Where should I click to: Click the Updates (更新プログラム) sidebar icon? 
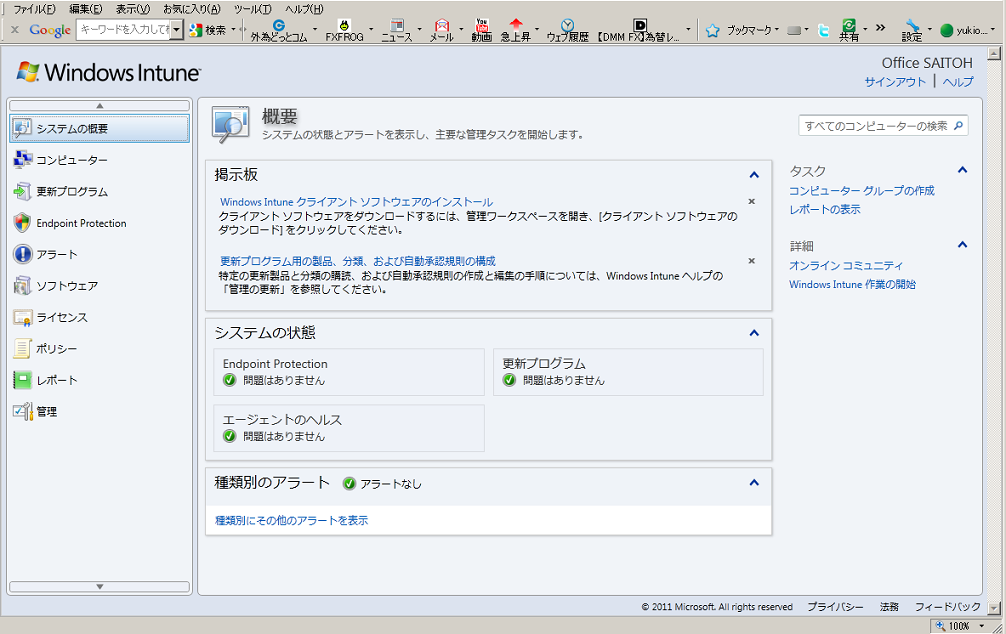[22, 191]
